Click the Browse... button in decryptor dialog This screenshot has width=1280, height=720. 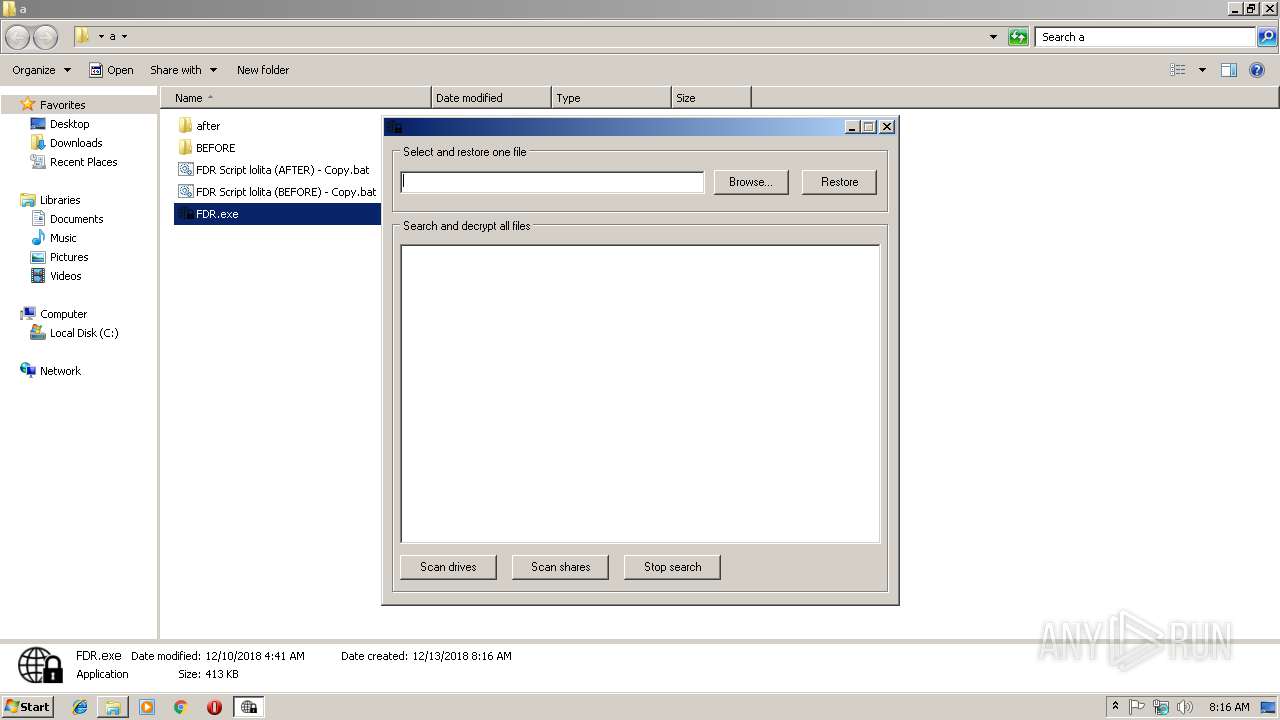750,182
